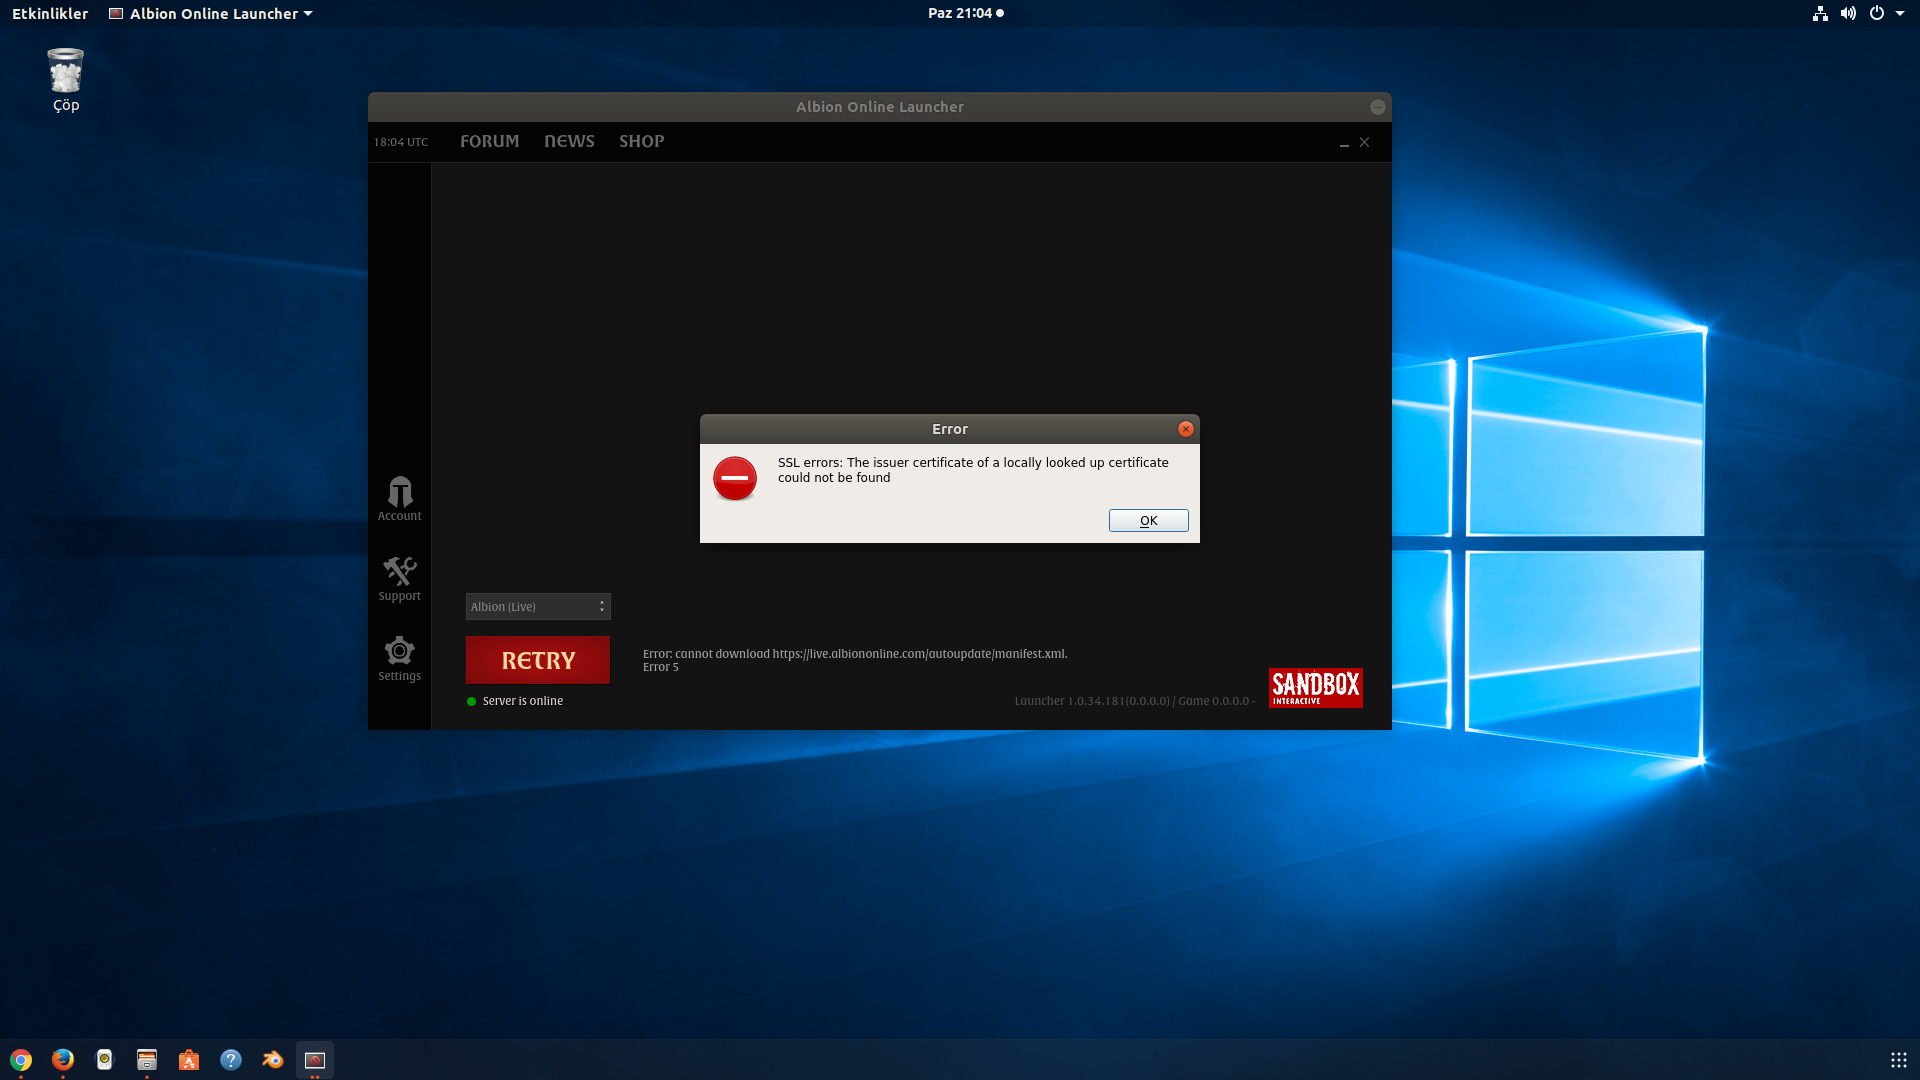Click the News navigation link
Screen dimensions: 1920x1080
(x=570, y=141)
